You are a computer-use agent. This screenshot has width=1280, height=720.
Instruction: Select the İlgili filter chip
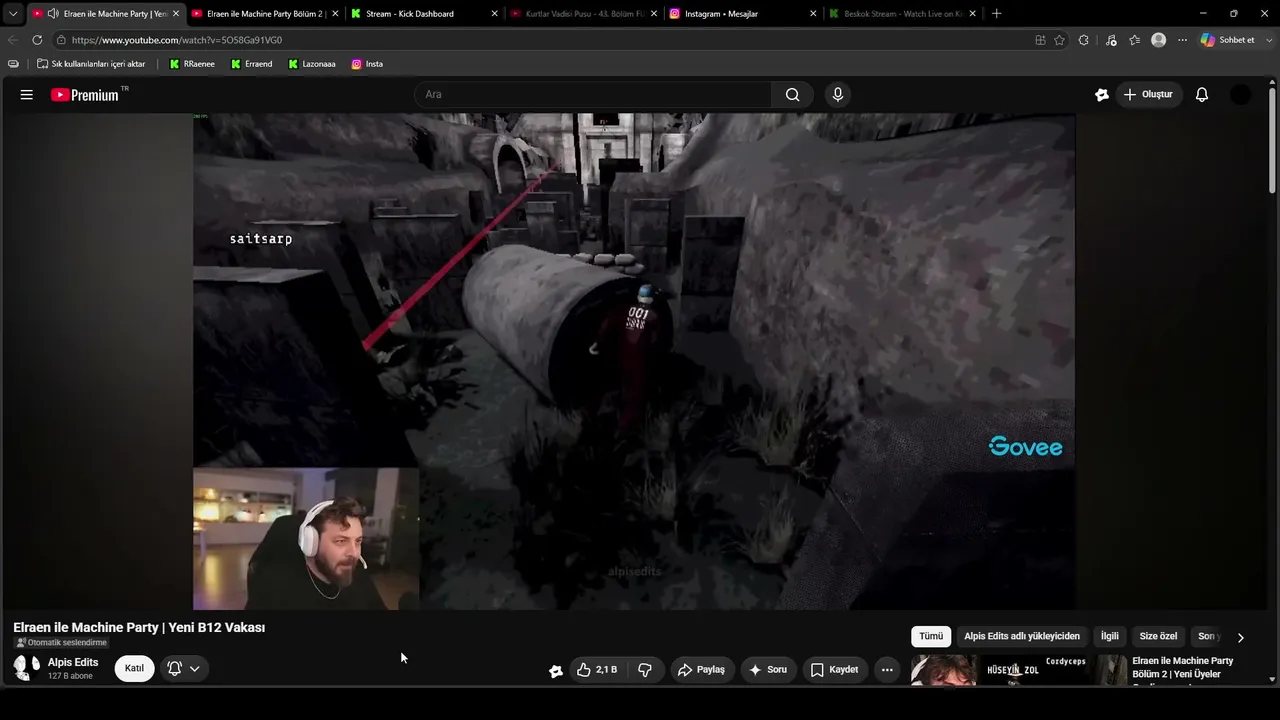[1110, 636]
